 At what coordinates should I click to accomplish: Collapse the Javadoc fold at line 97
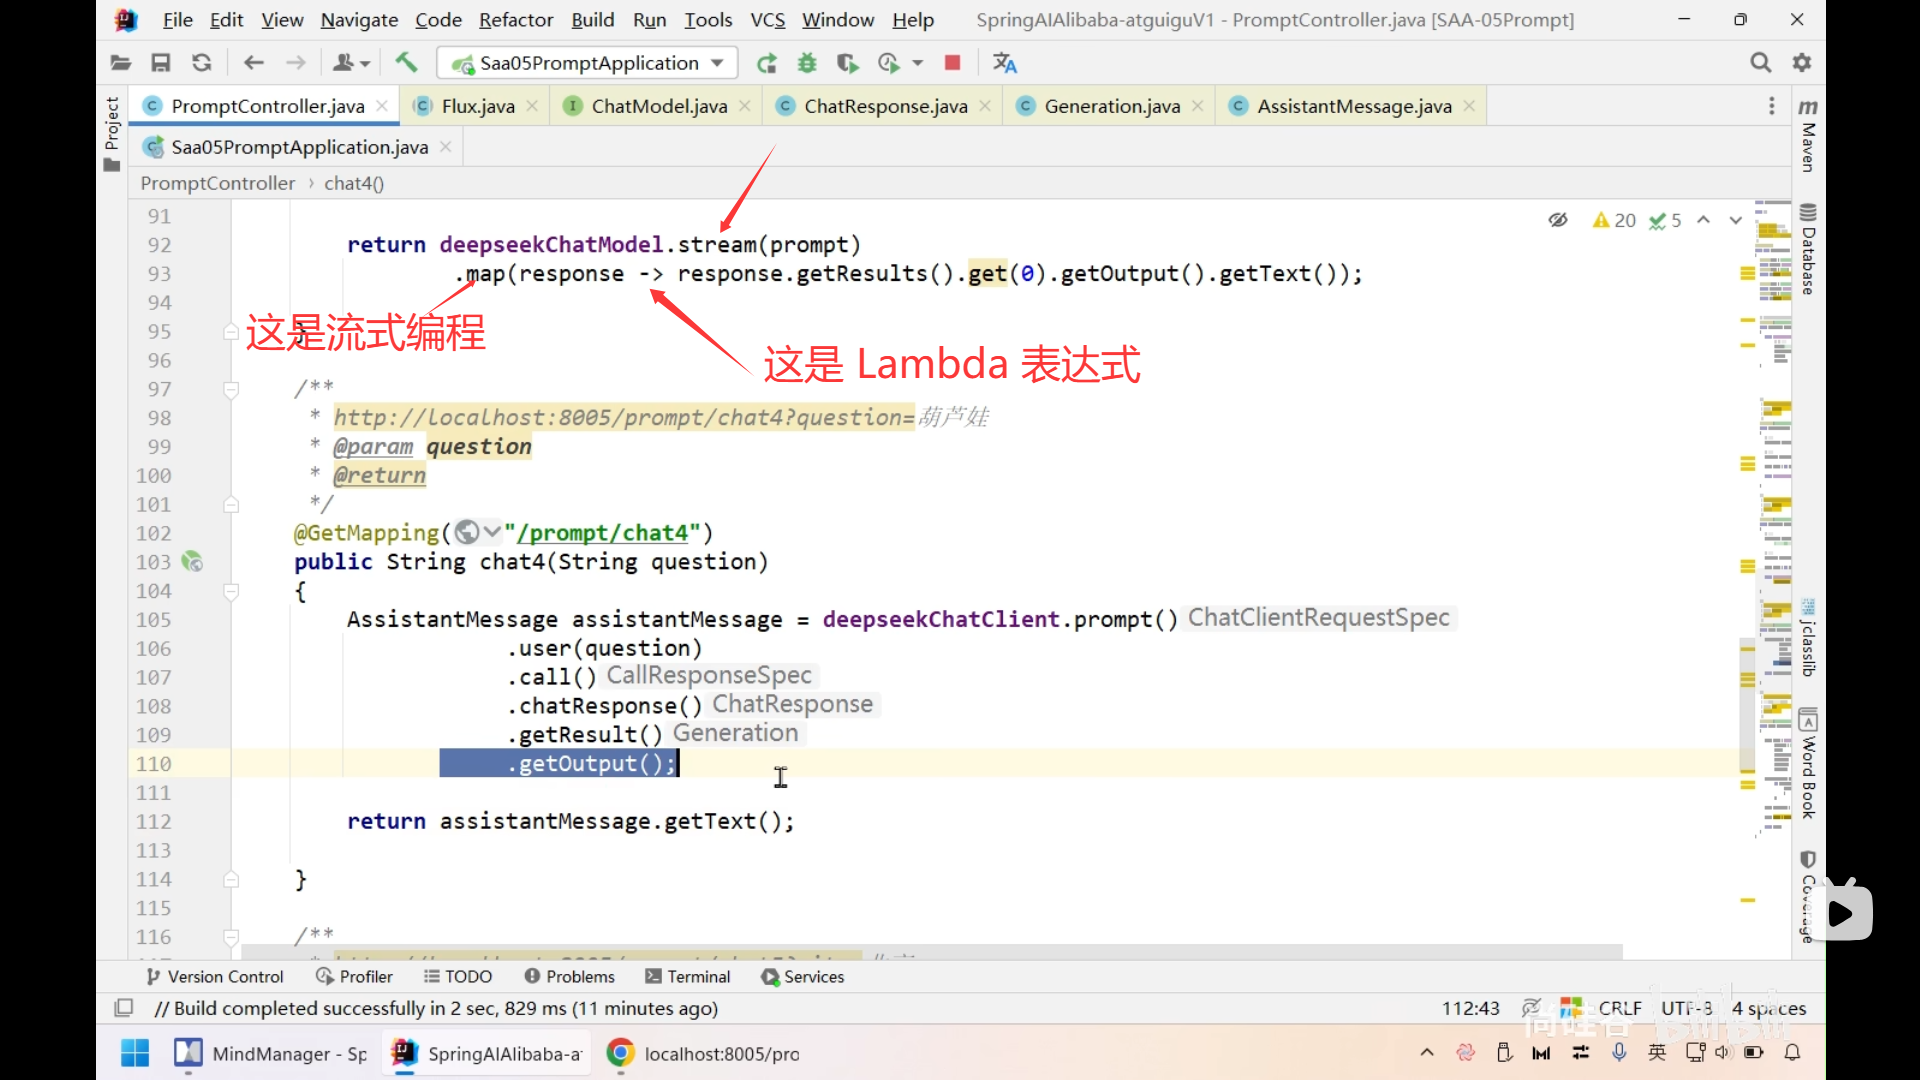231,389
